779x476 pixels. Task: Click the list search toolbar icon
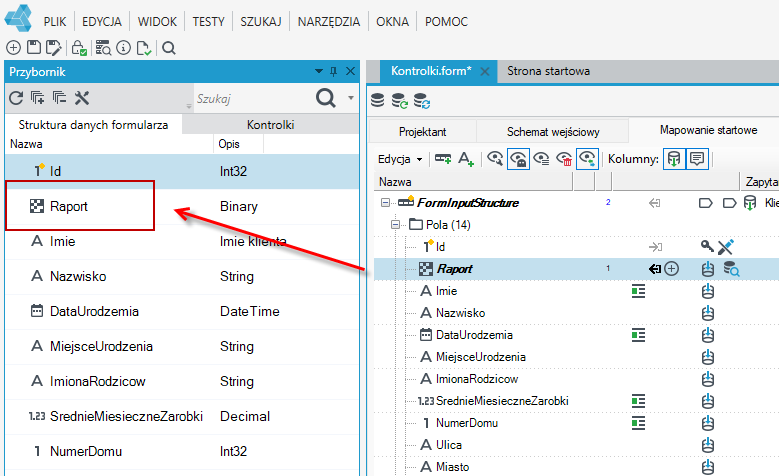(103, 48)
